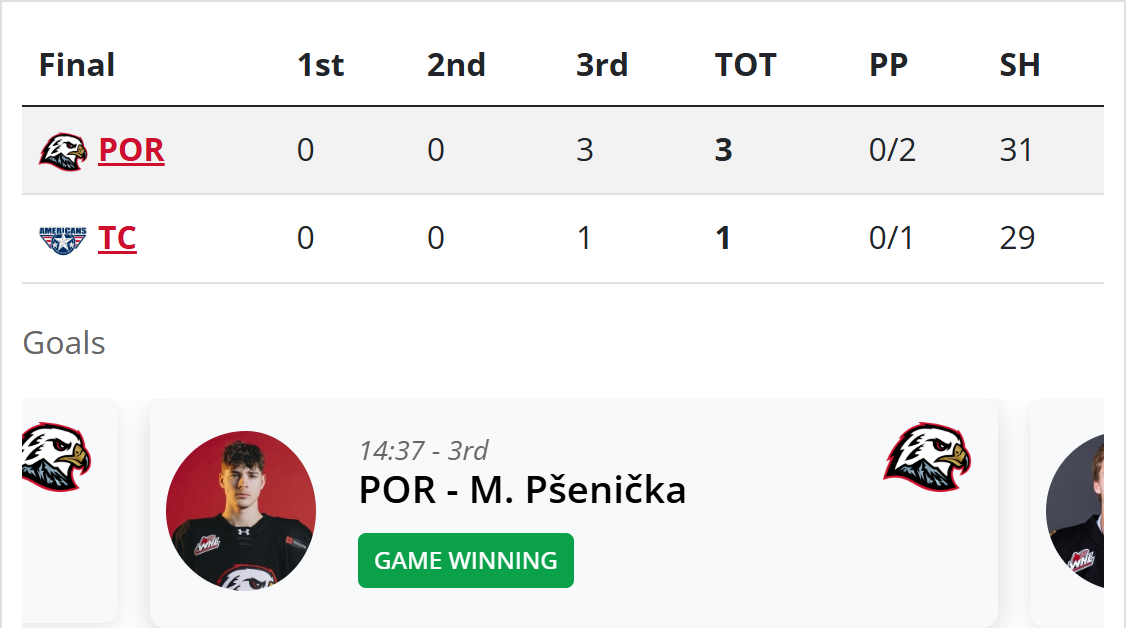Click the TOT column header

click(x=745, y=65)
